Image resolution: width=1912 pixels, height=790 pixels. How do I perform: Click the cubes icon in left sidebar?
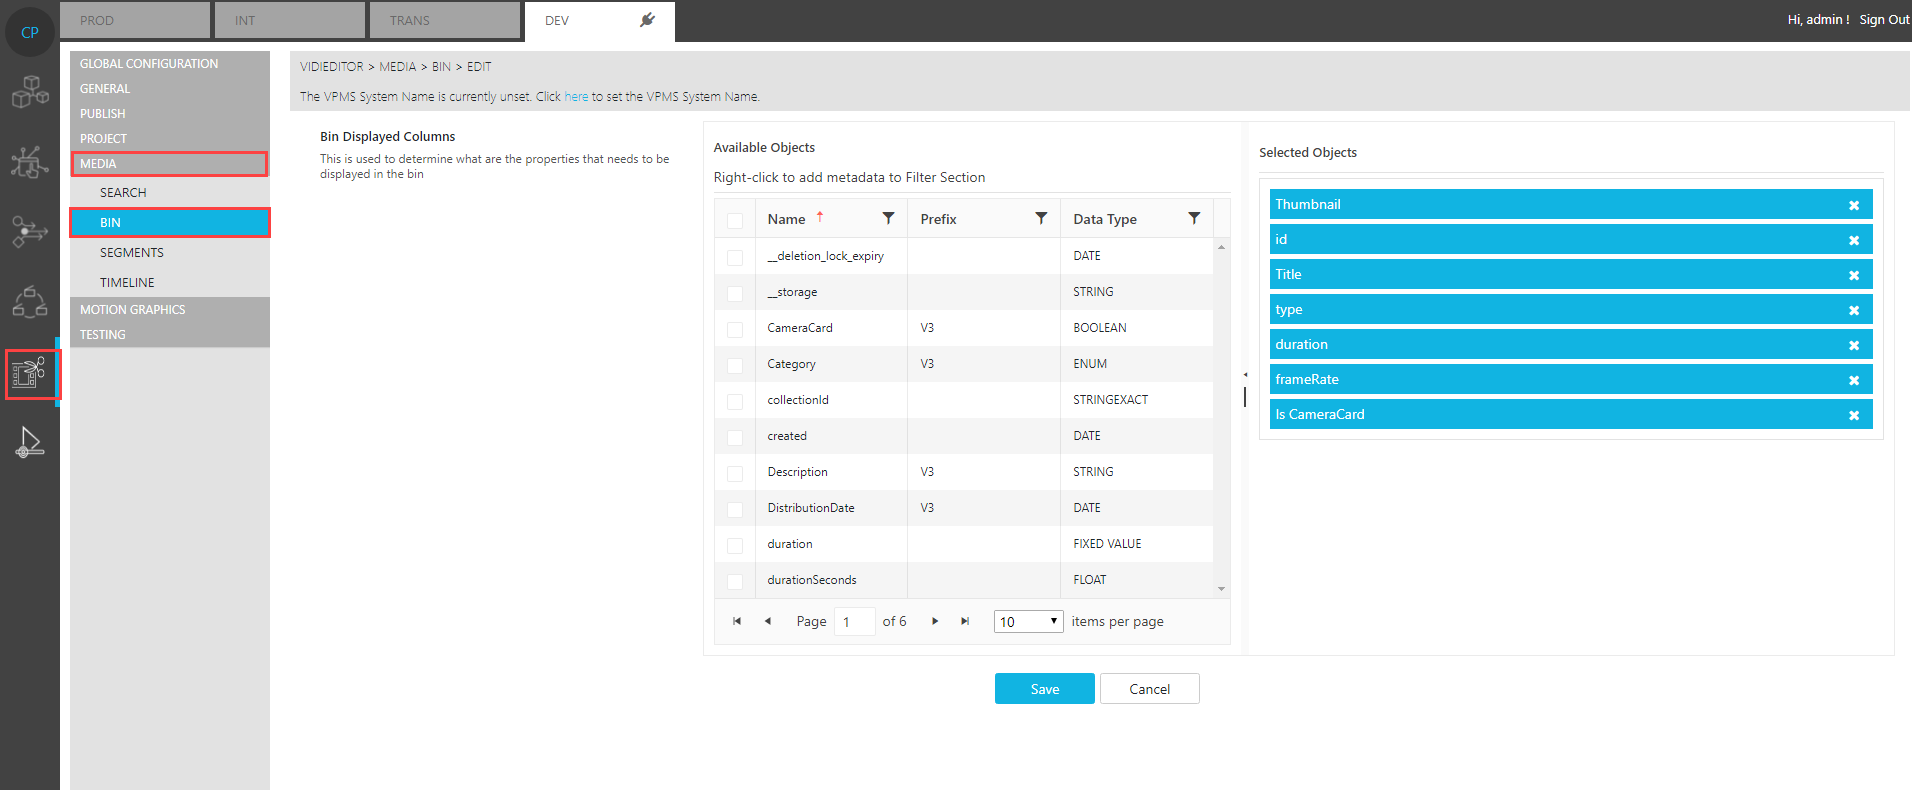coord(30,92)
